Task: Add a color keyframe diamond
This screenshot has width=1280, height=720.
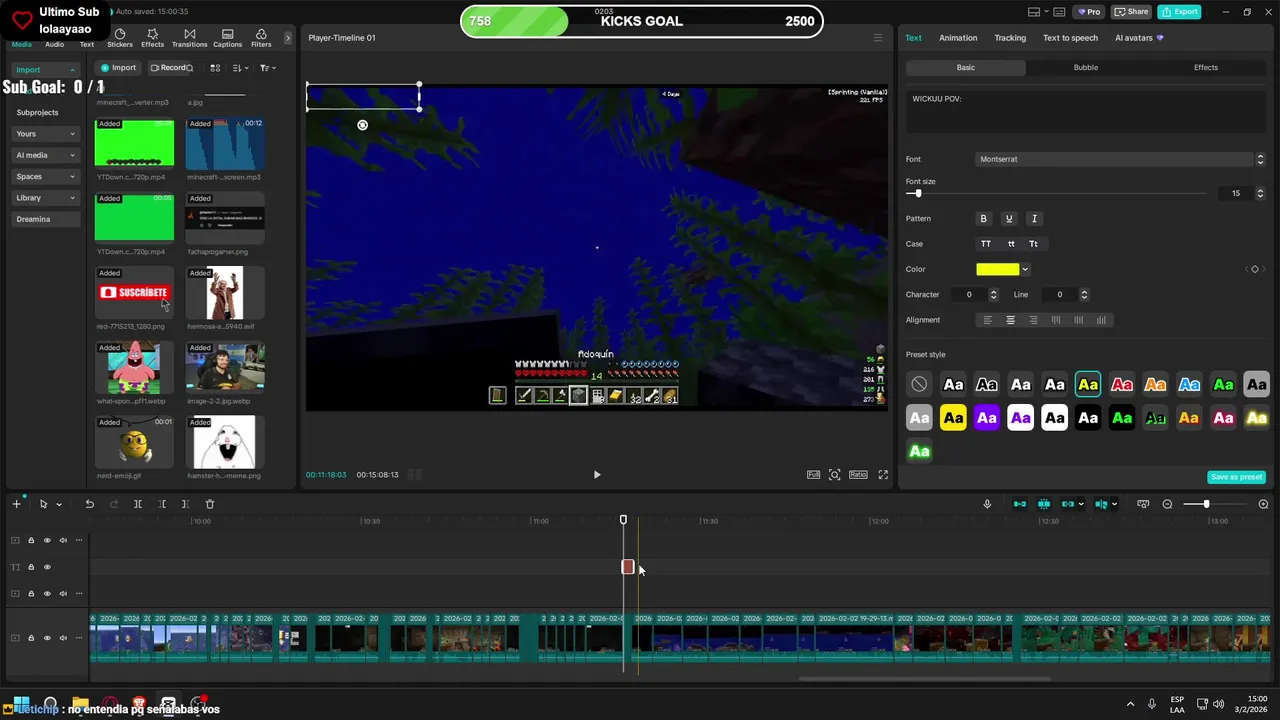Action: click(x=1255, y=269)
